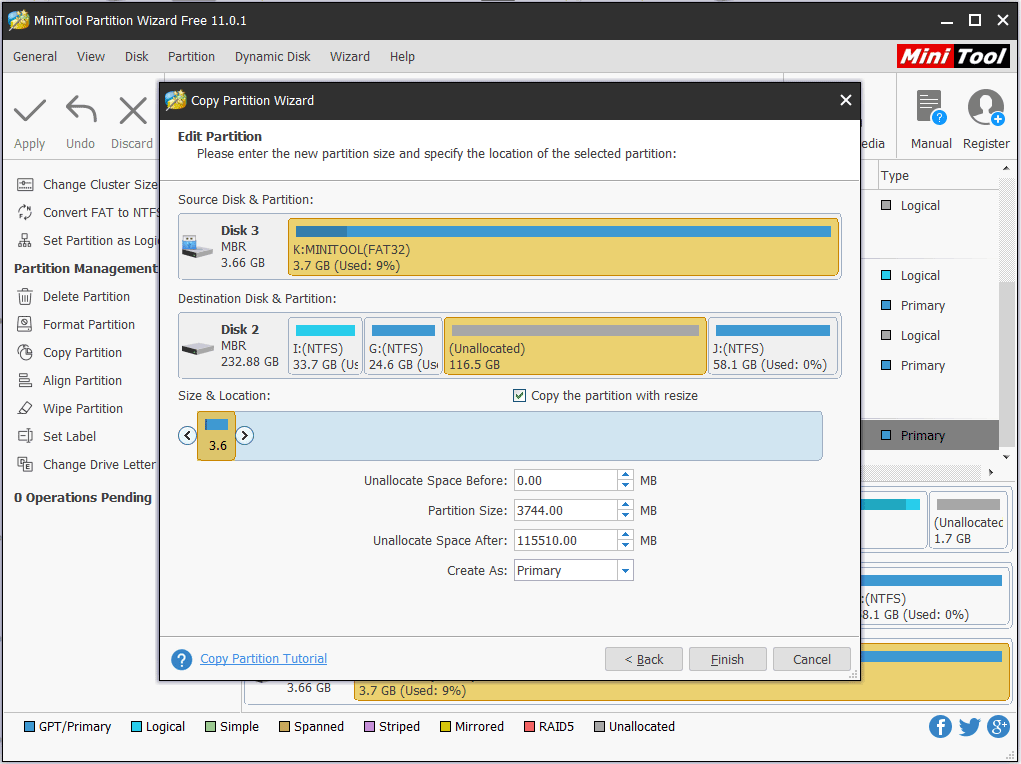Open the Copy Partition Tutorial link
This screenshot has height=764, width=1021.
(x=263, y=659)
